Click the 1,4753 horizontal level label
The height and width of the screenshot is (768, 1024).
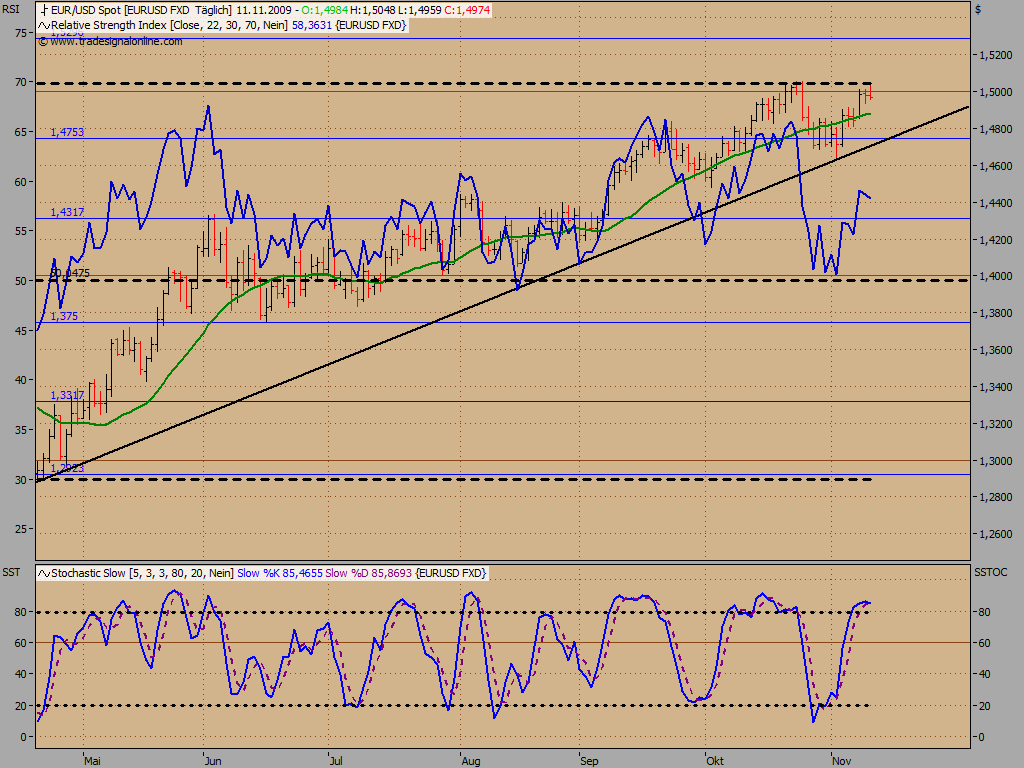[x=67, y=132]
